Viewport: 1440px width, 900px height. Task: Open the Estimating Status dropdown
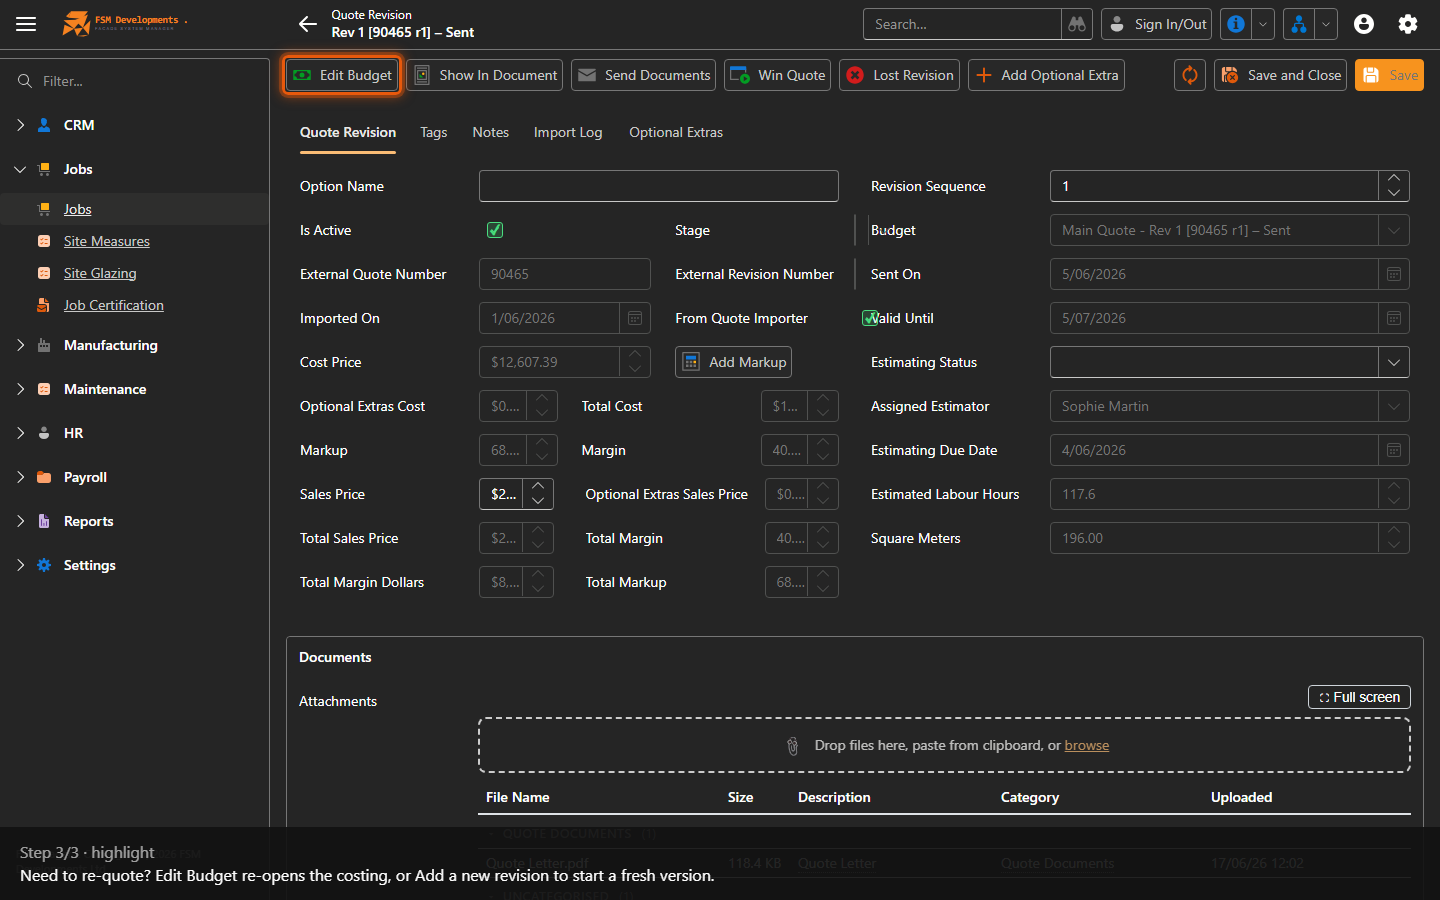[1394, 362]
